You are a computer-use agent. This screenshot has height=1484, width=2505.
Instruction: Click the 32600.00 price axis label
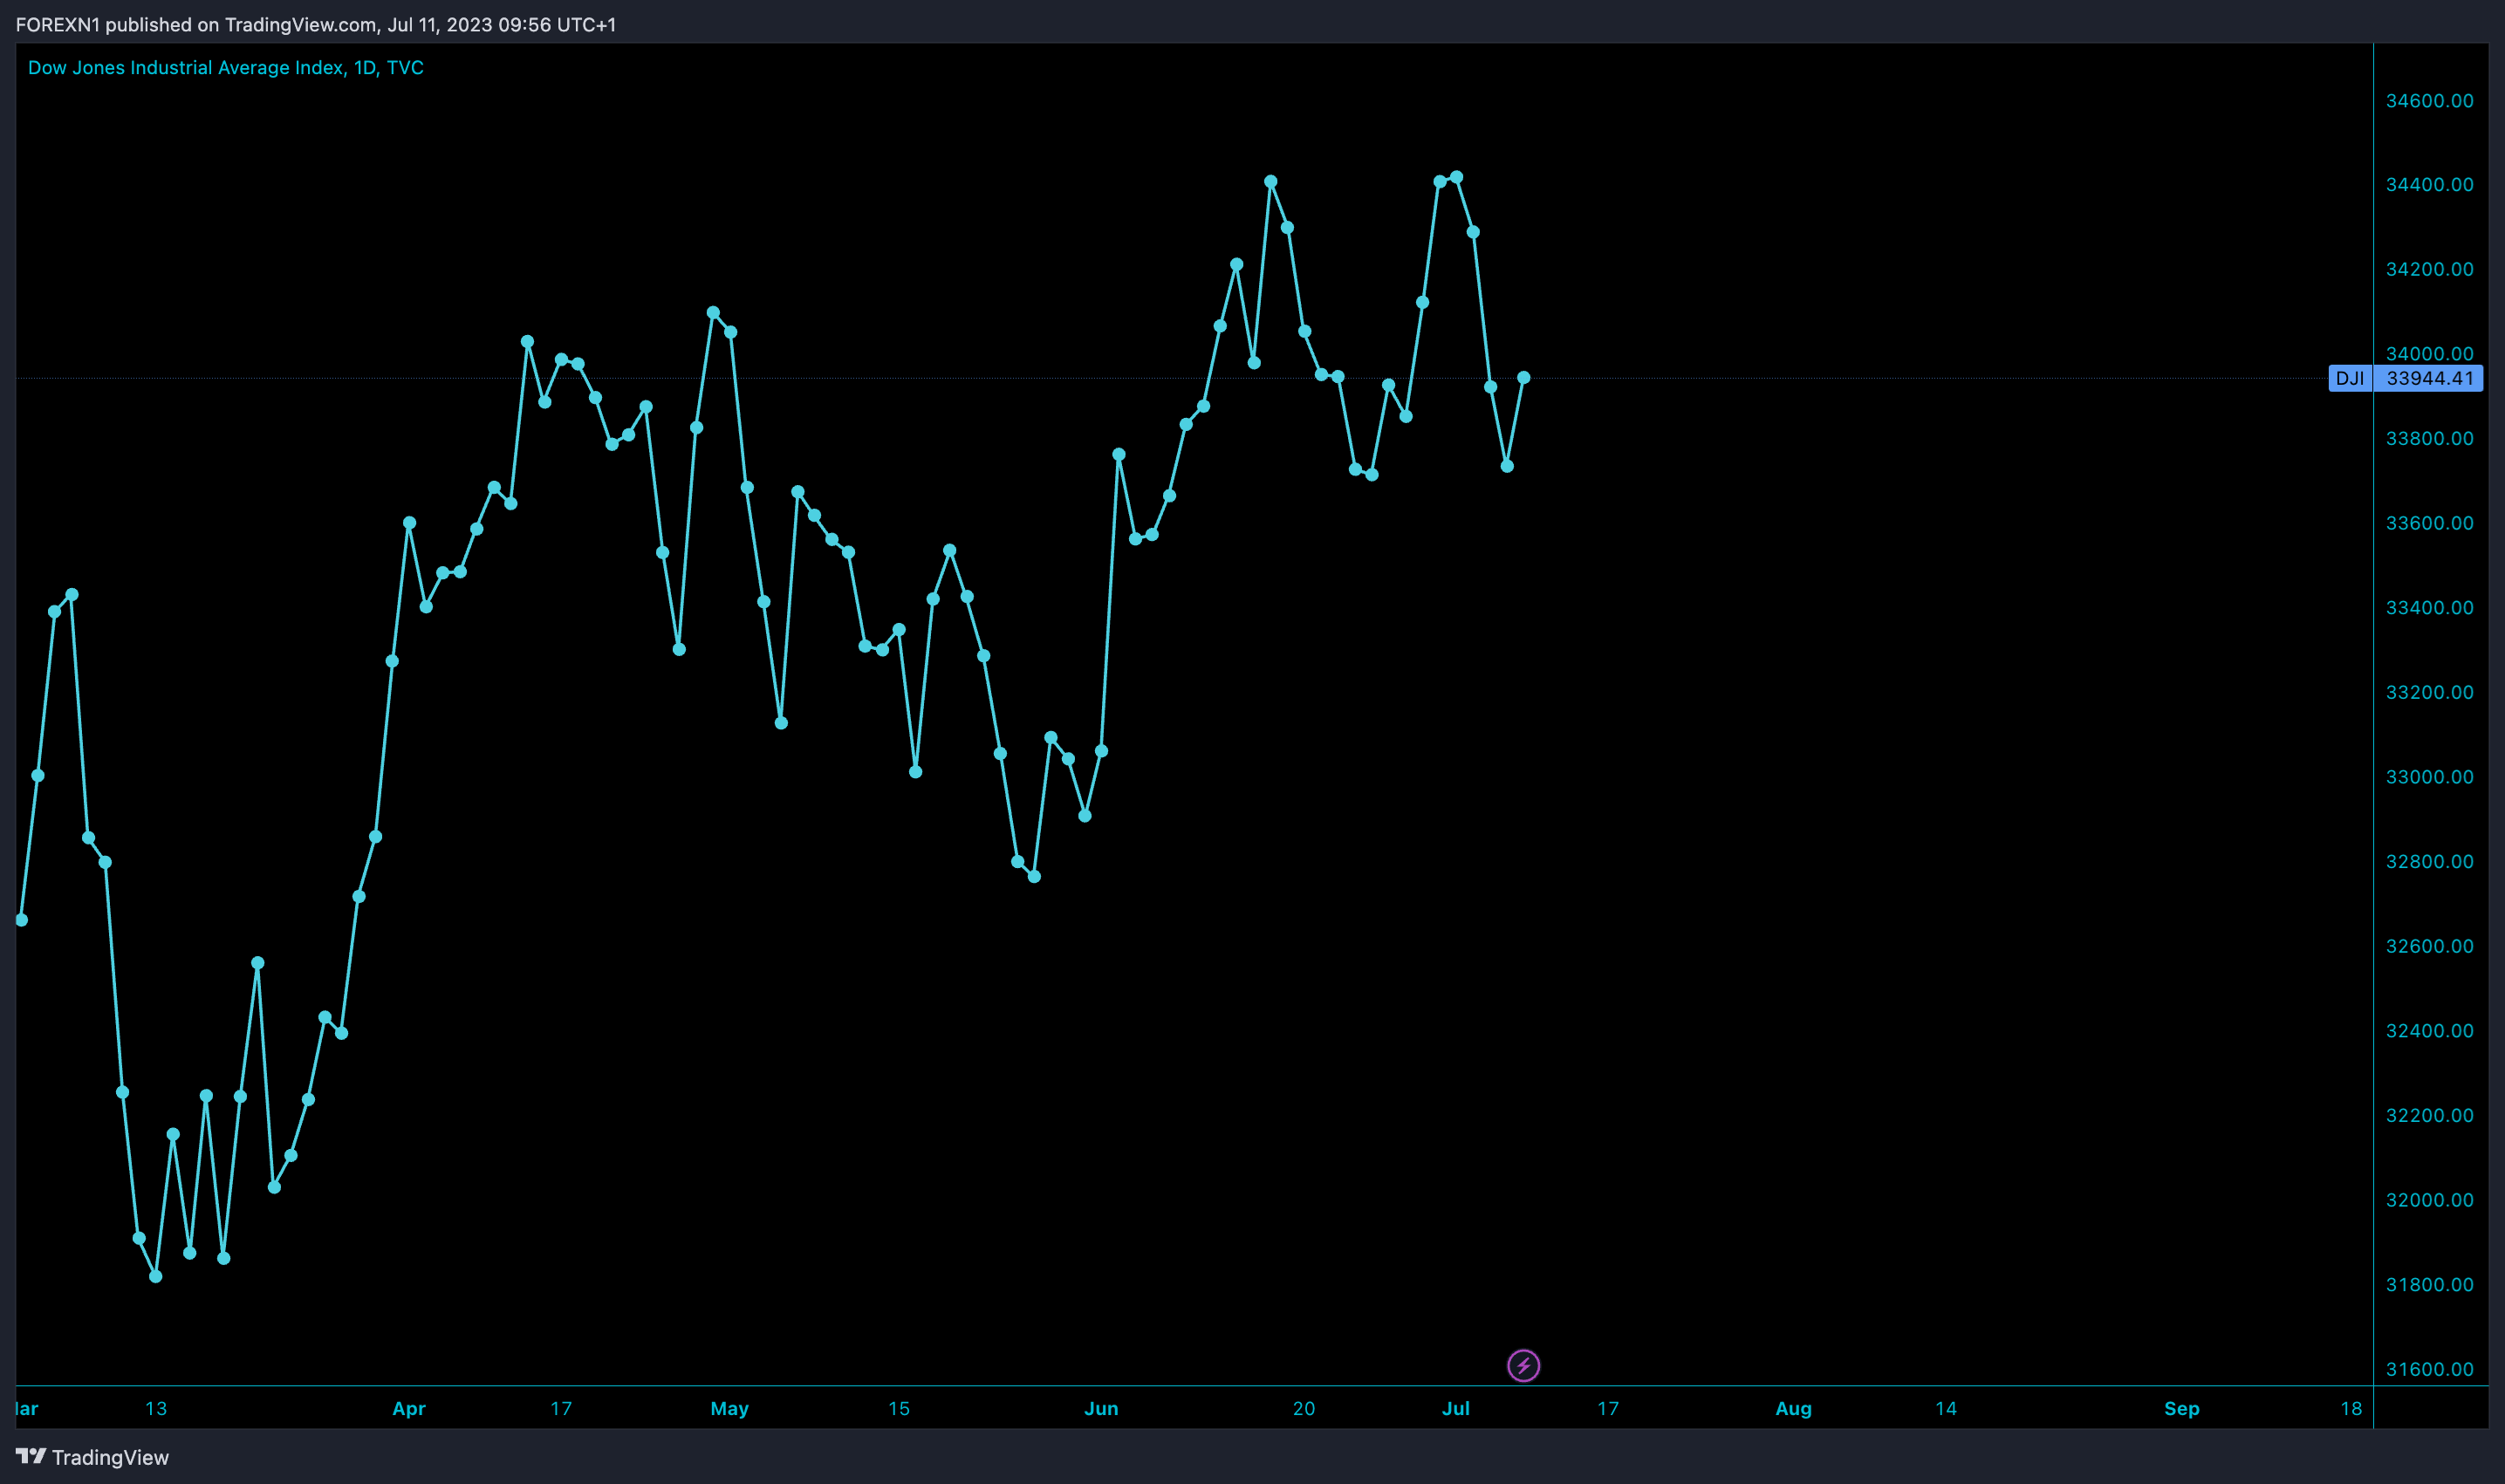[2429, 945]
